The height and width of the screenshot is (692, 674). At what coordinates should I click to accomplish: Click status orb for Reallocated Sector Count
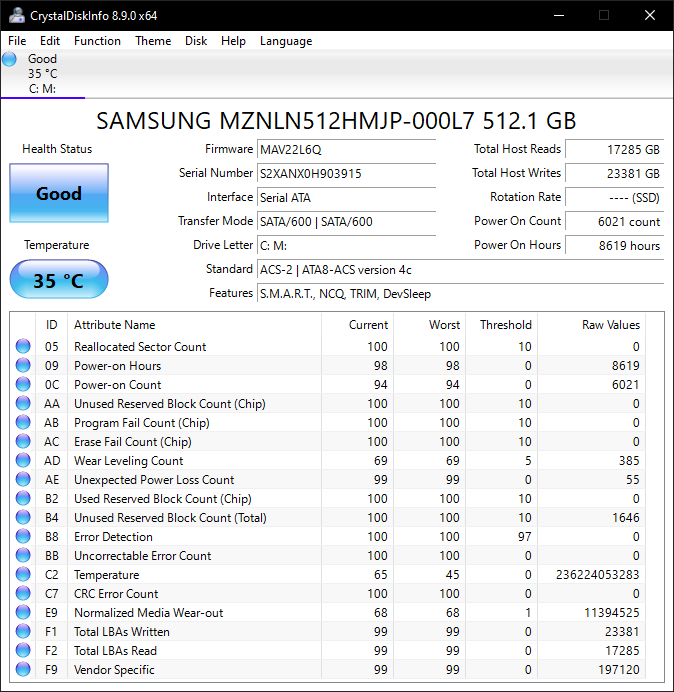(x=23, y=346)
